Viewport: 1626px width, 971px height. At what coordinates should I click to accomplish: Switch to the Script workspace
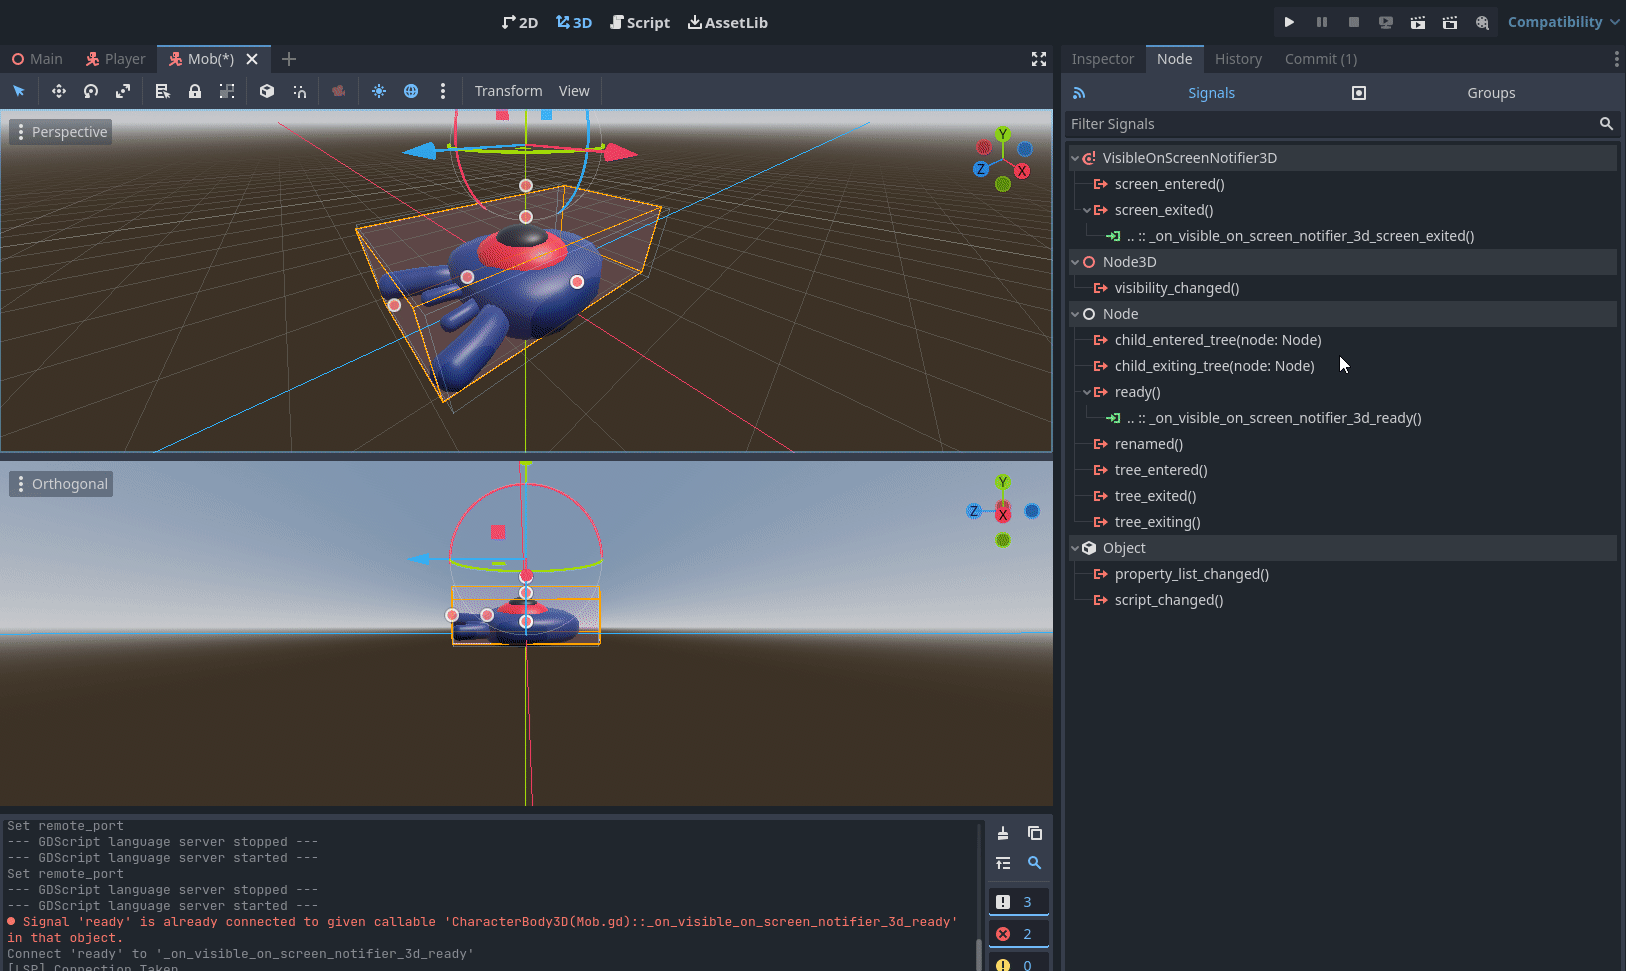click(x=640, y=22)
